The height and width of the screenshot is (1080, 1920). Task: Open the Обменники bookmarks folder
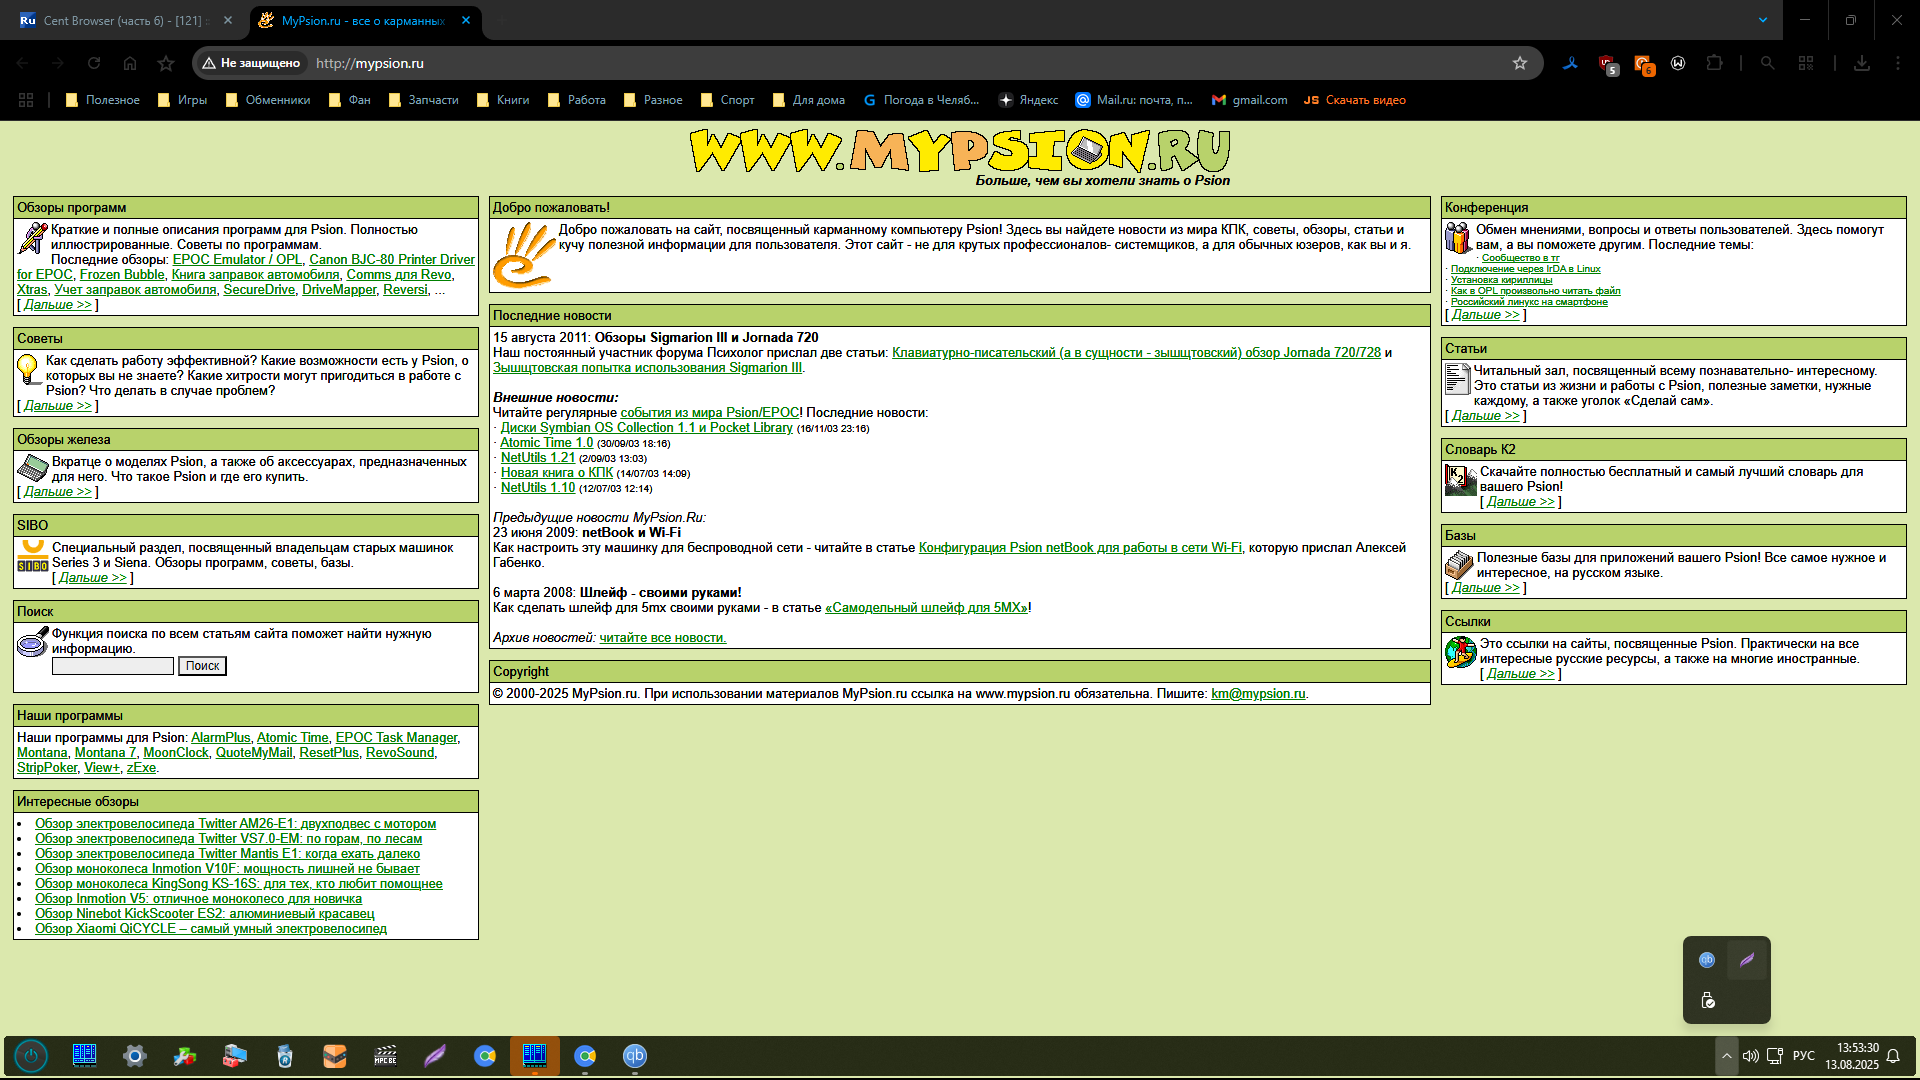tap(268, 100)
